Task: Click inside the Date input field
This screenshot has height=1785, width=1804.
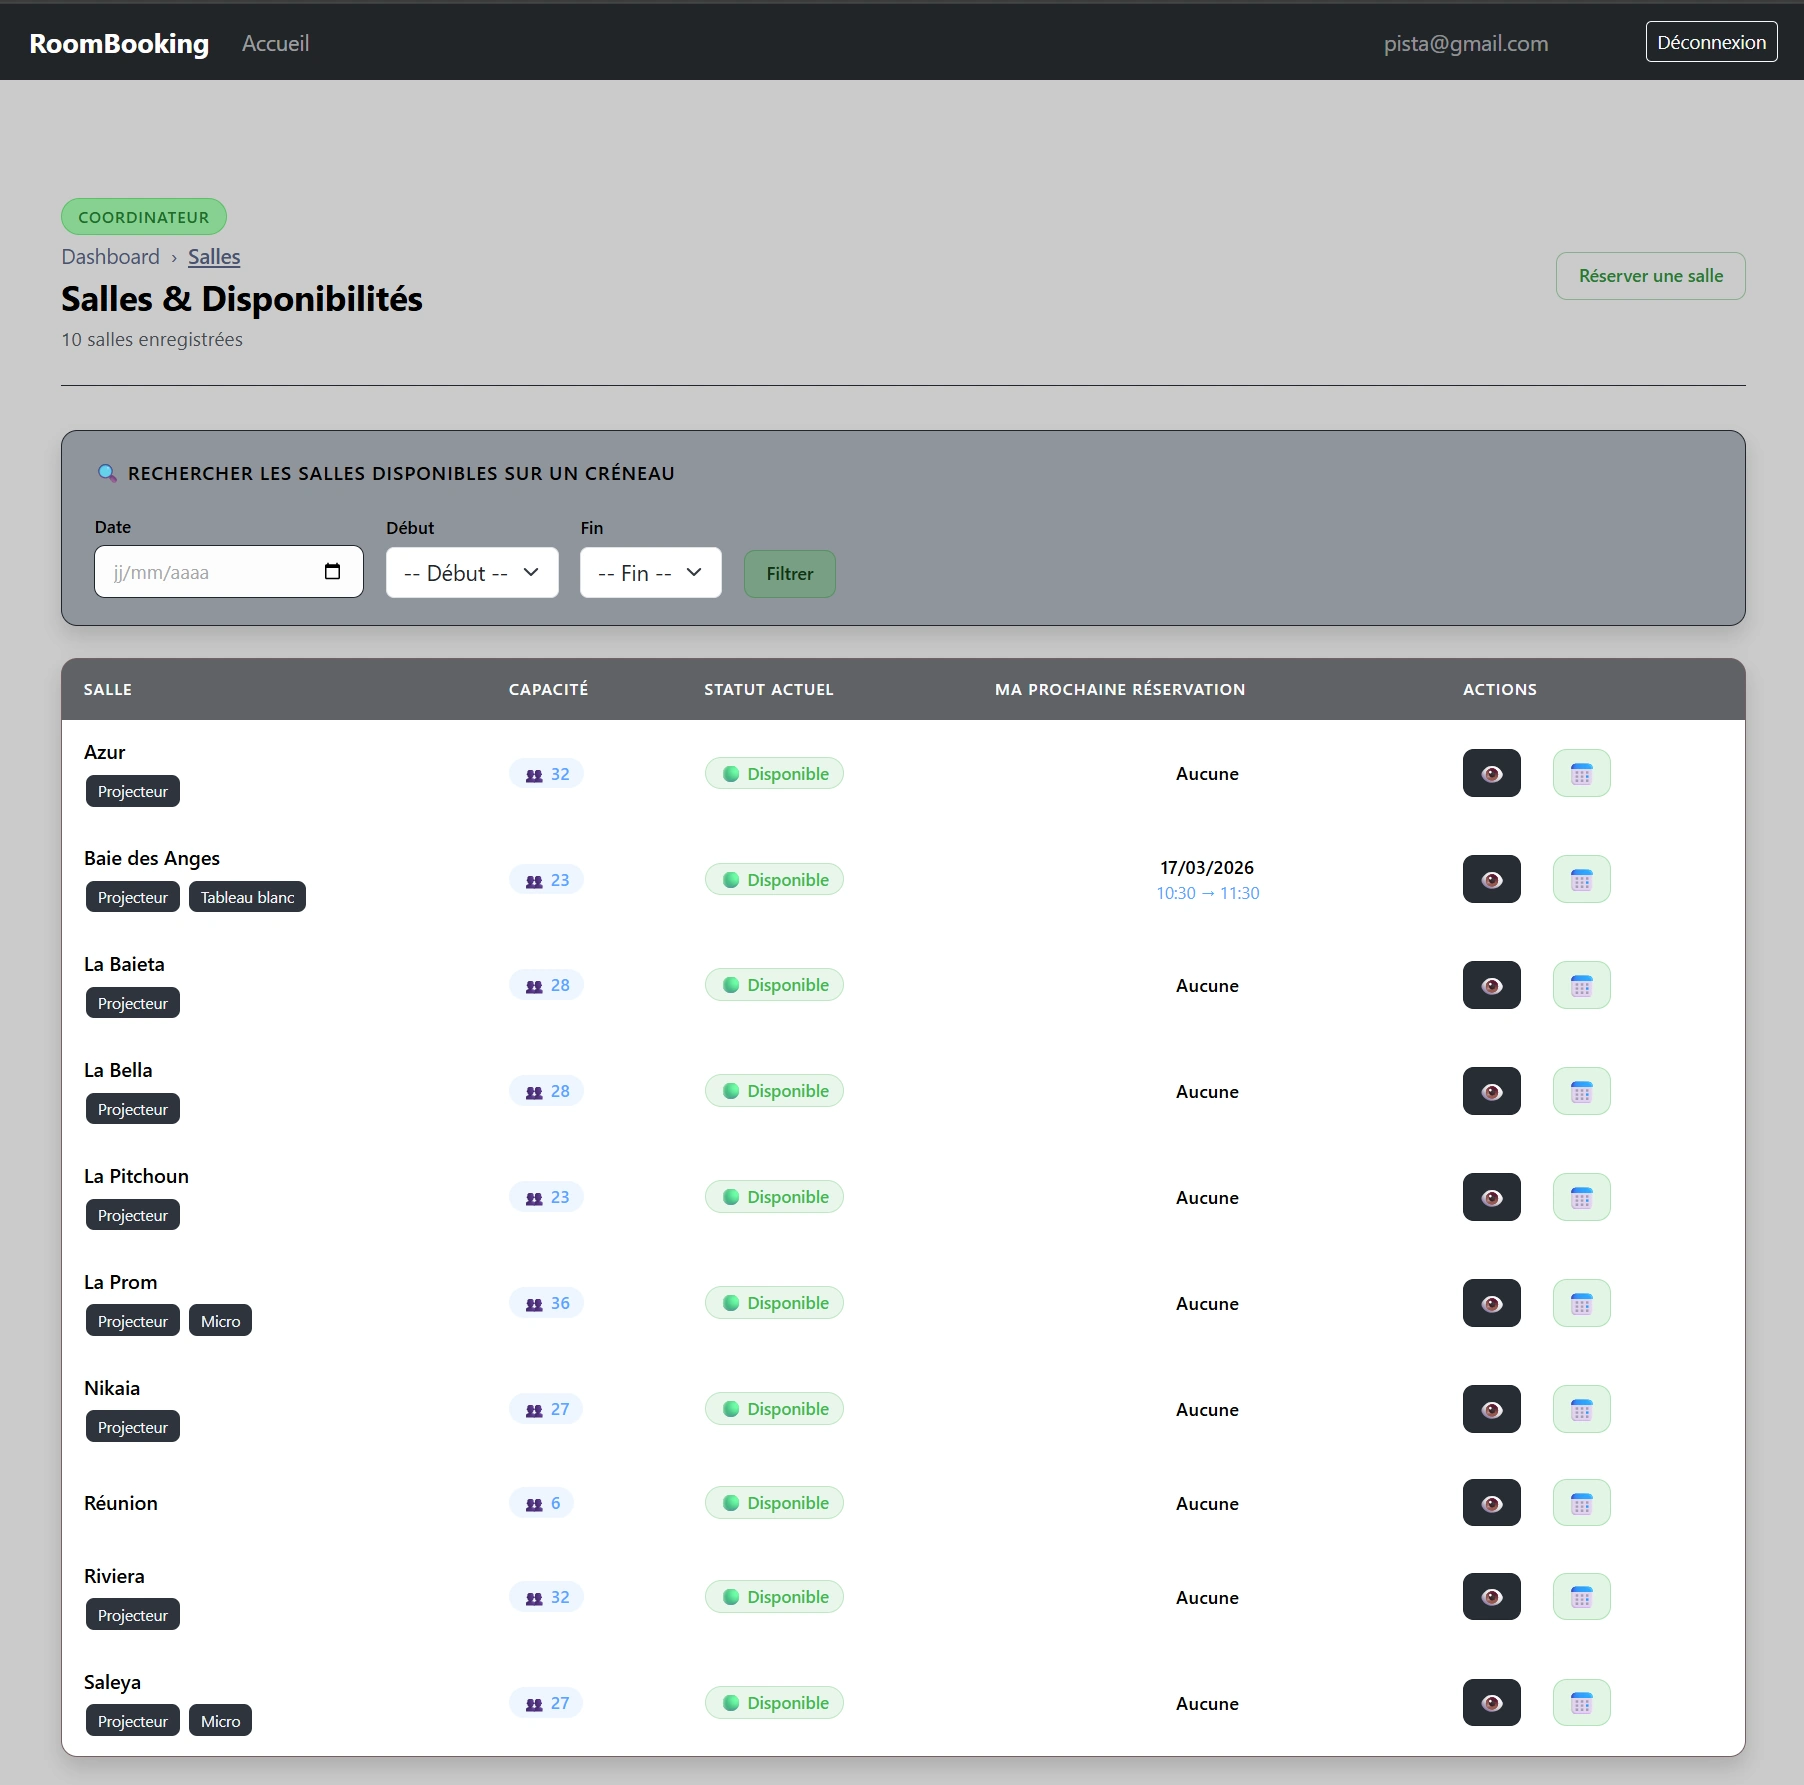Action: [200, 571]
